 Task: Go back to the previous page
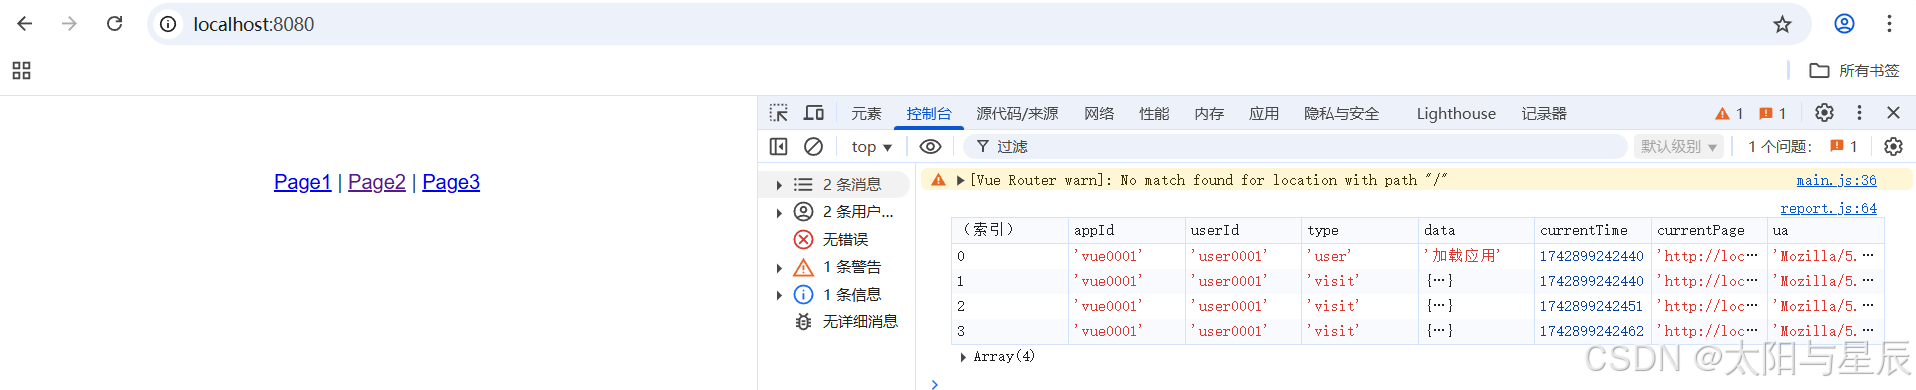(x=25, y=24)
